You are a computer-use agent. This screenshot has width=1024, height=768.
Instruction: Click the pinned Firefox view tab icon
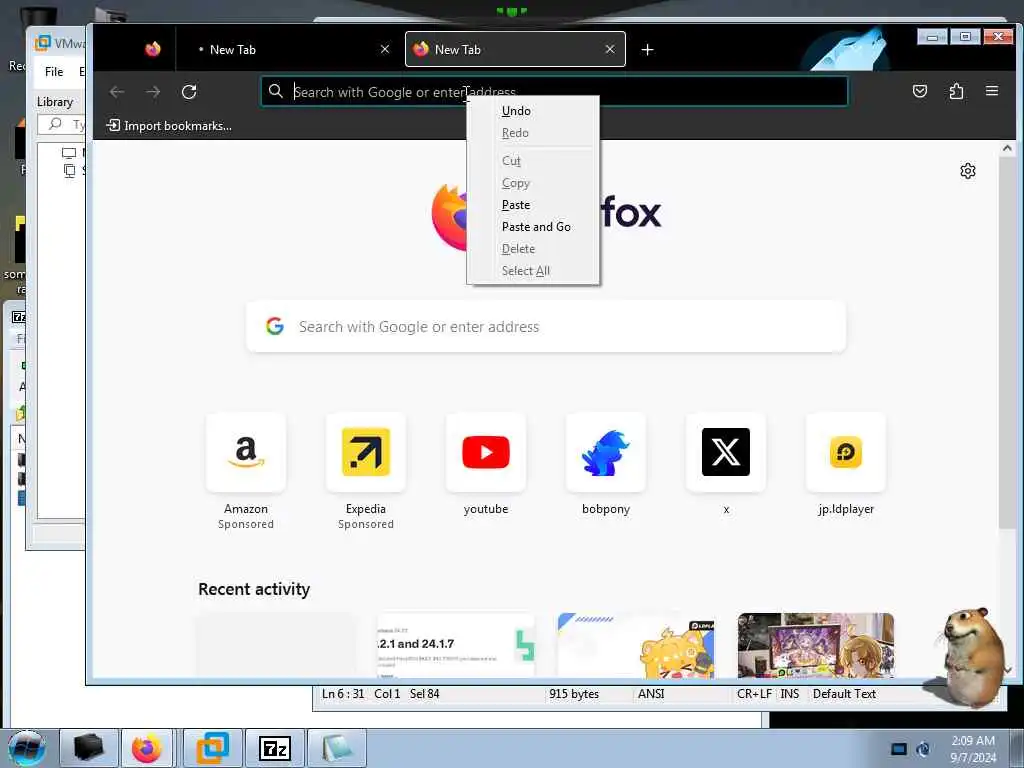(x=153, y=49)
